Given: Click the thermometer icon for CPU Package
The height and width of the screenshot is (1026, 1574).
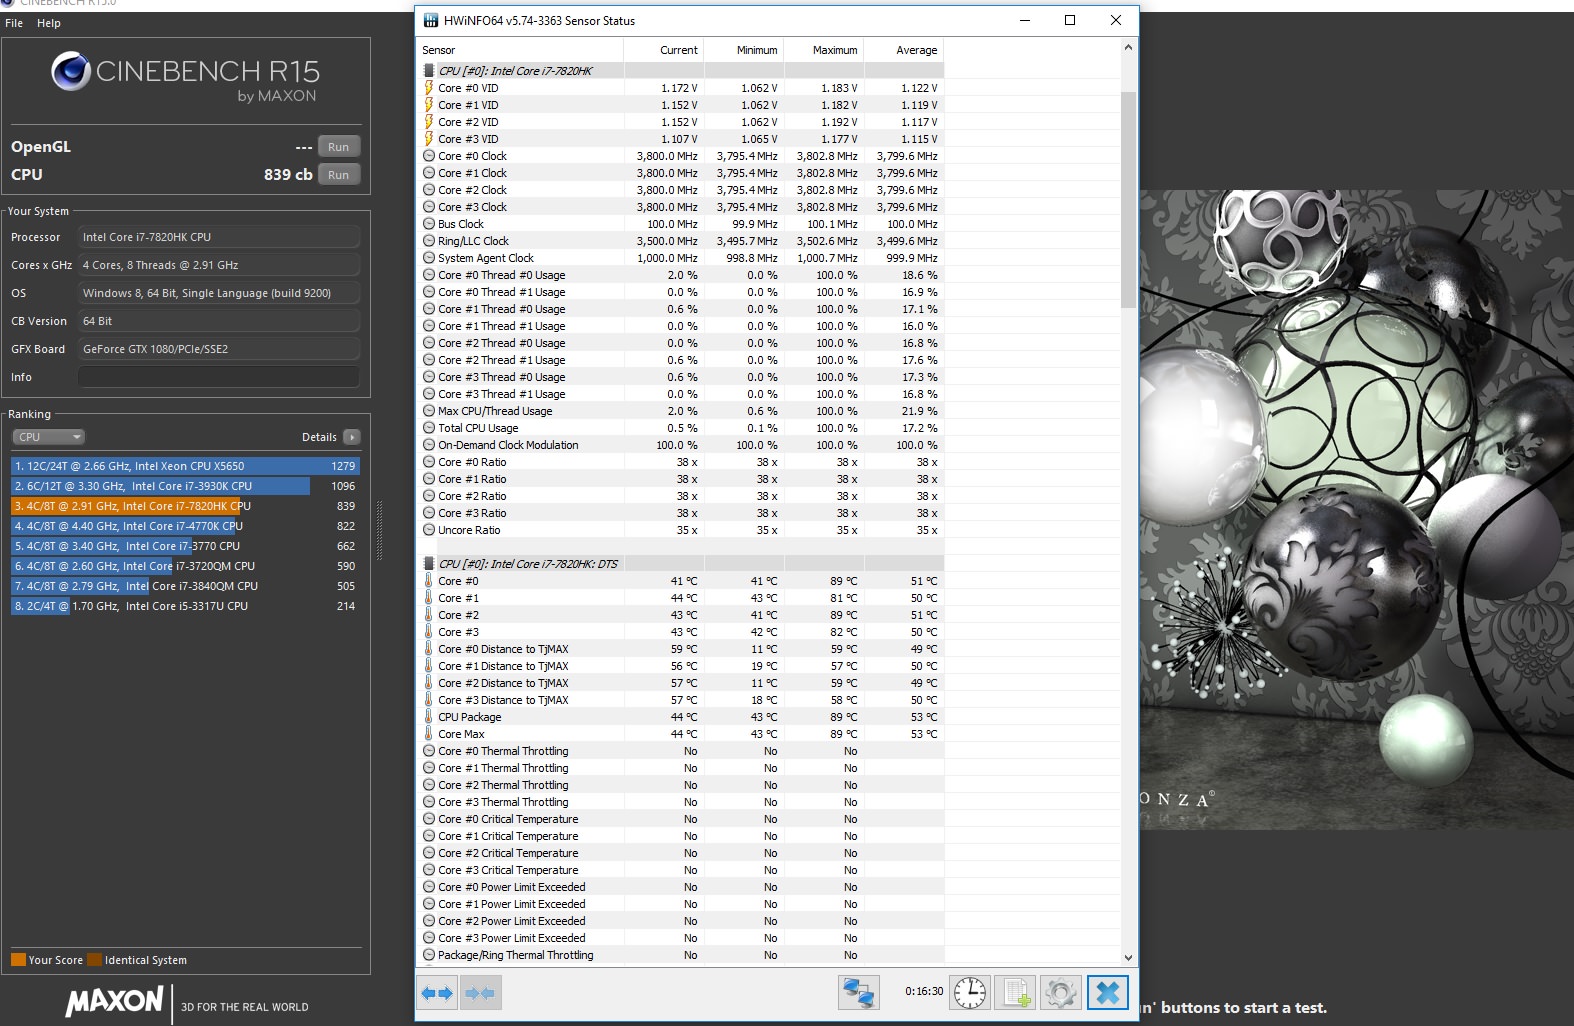Looking at the screenshot, I should (x=429, y=717).
